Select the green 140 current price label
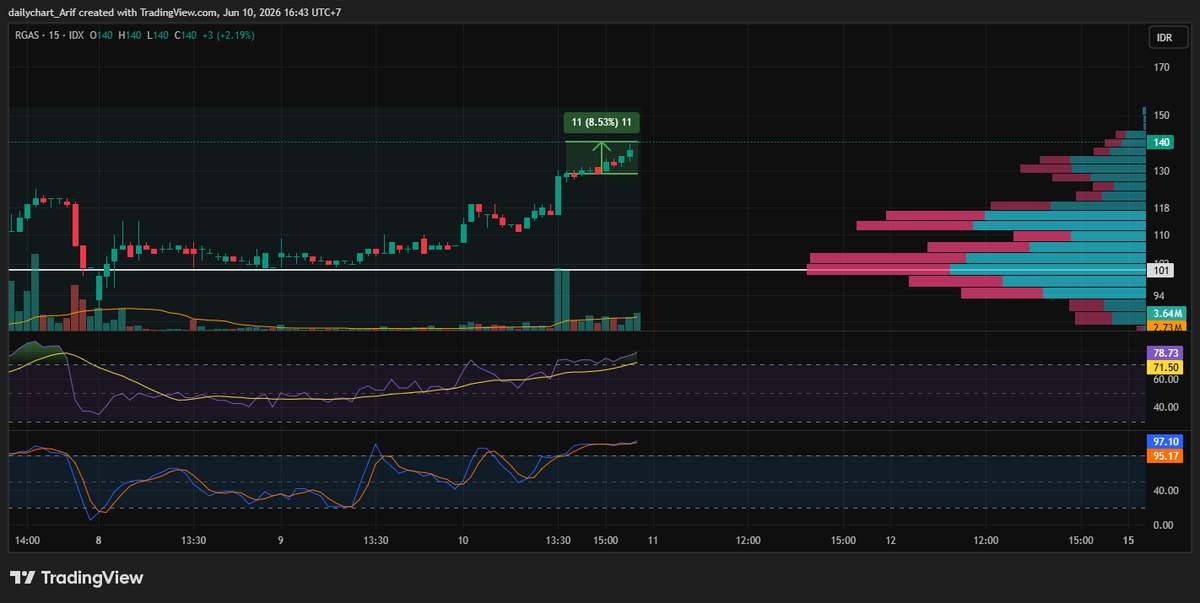1200x603 pixels. [x=1163, y=143]
